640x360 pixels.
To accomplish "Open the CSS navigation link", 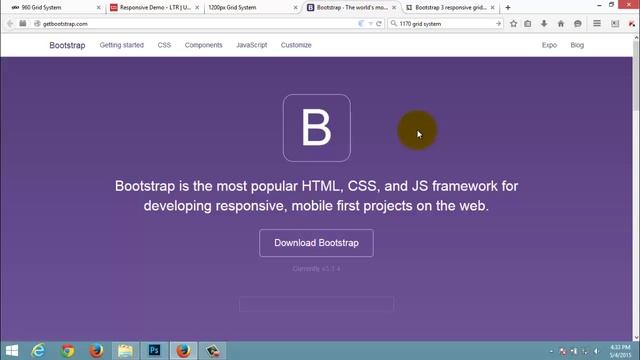I will pos(164,45).
